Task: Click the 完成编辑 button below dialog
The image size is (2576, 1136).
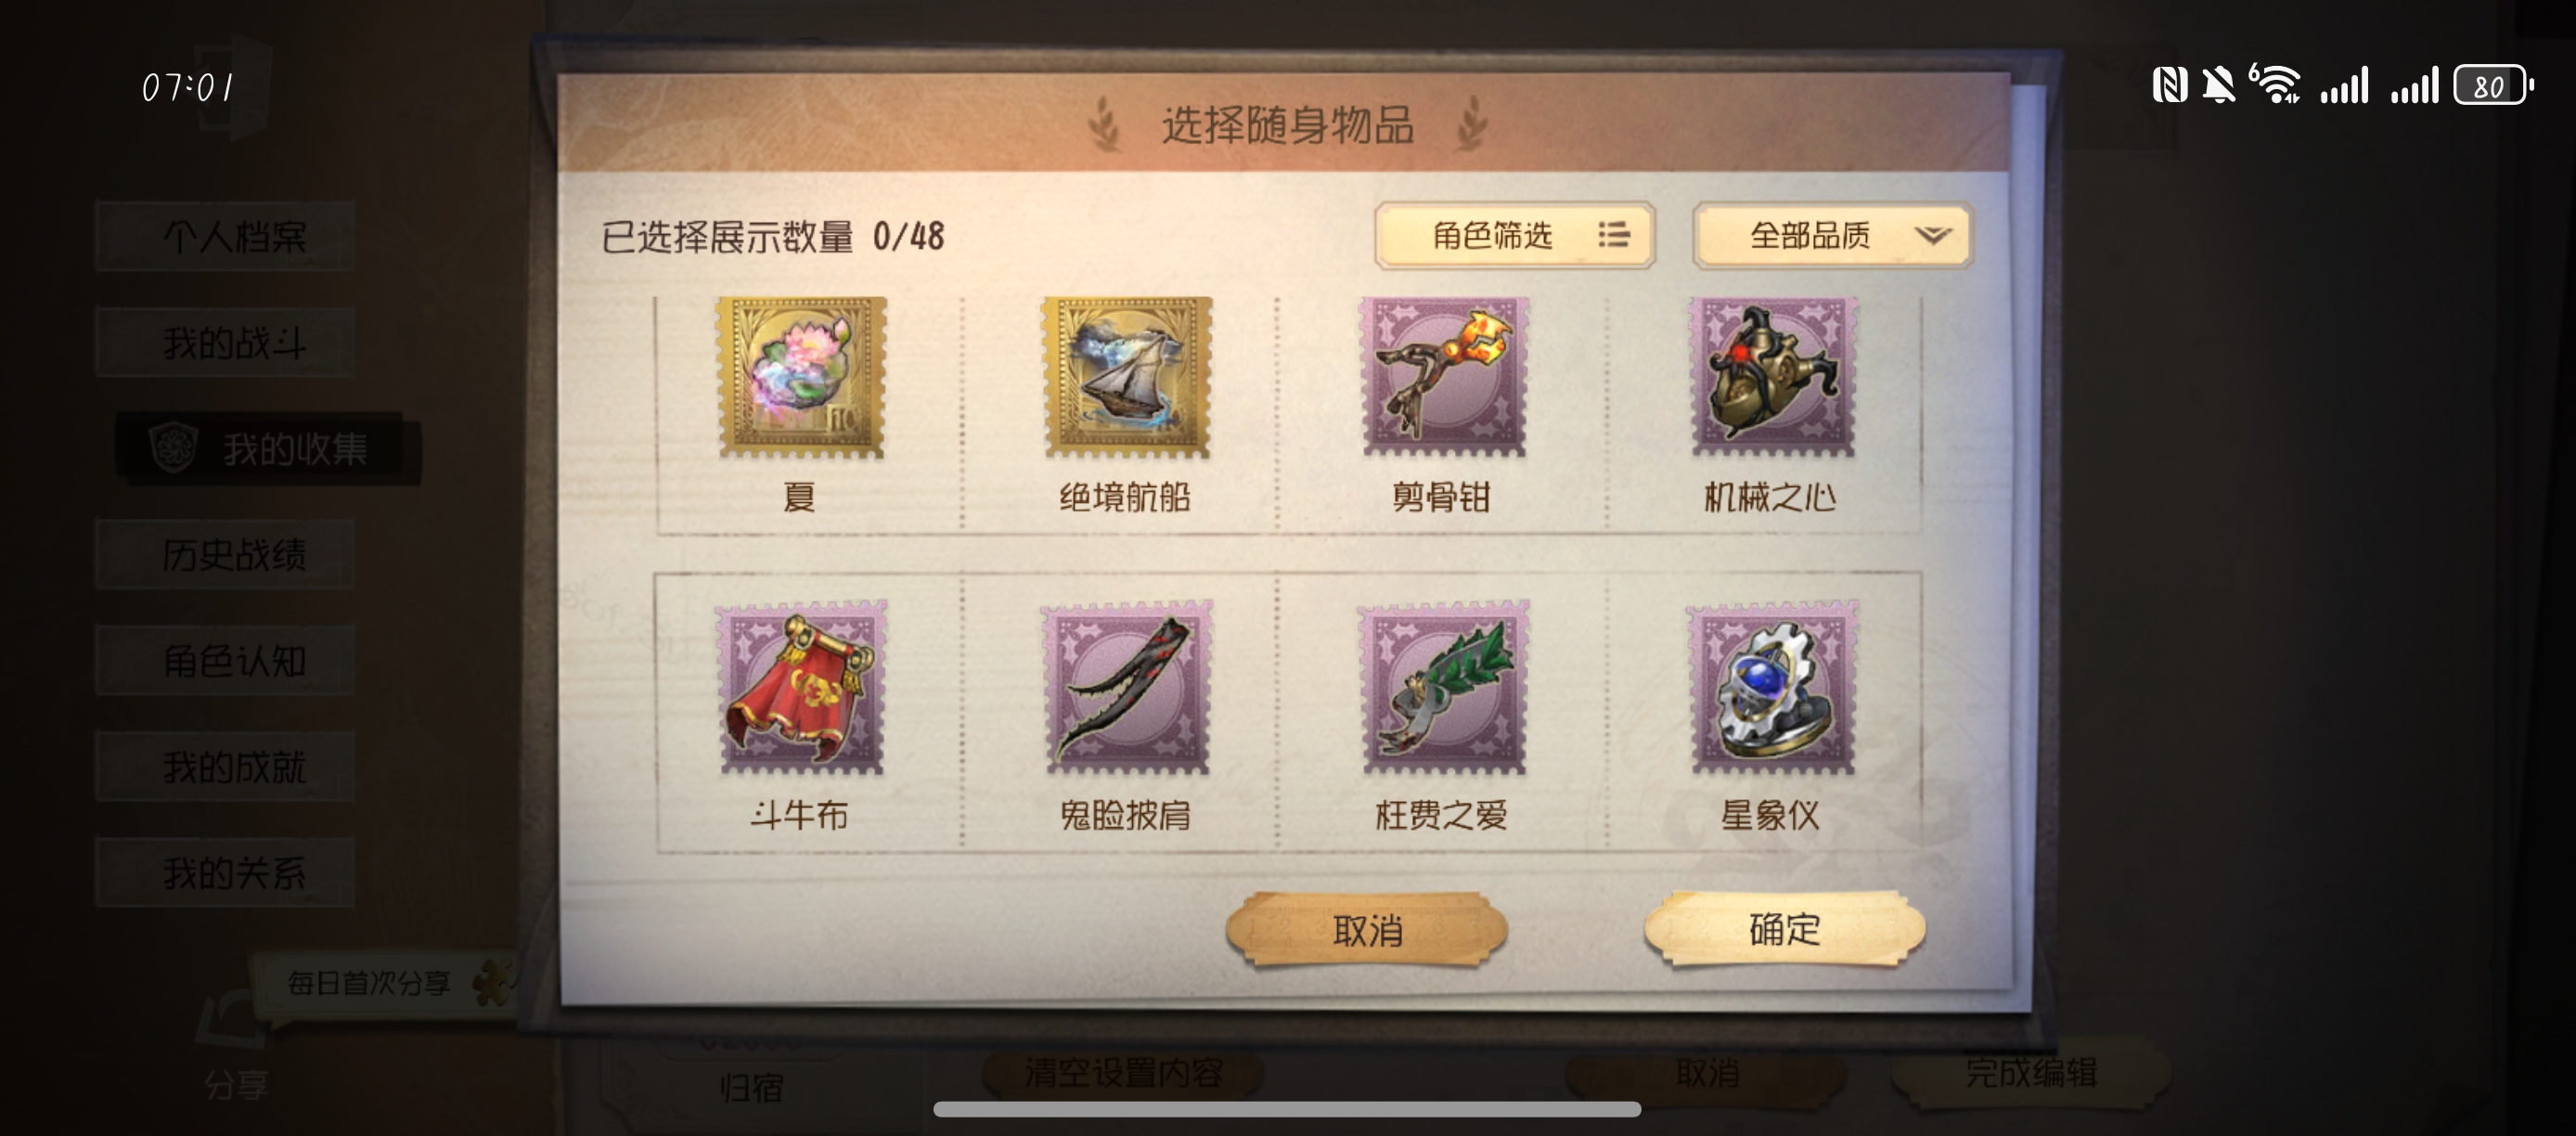Action: pos(2031,1072)
